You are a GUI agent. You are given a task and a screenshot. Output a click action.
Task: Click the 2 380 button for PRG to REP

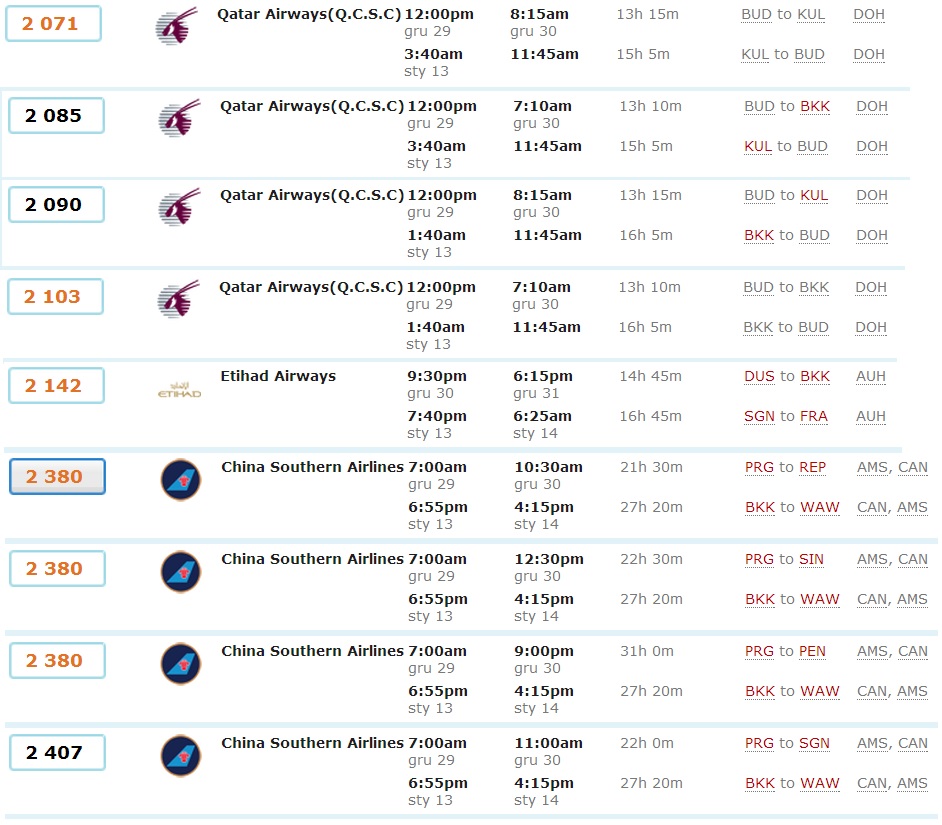pos(58,476)
